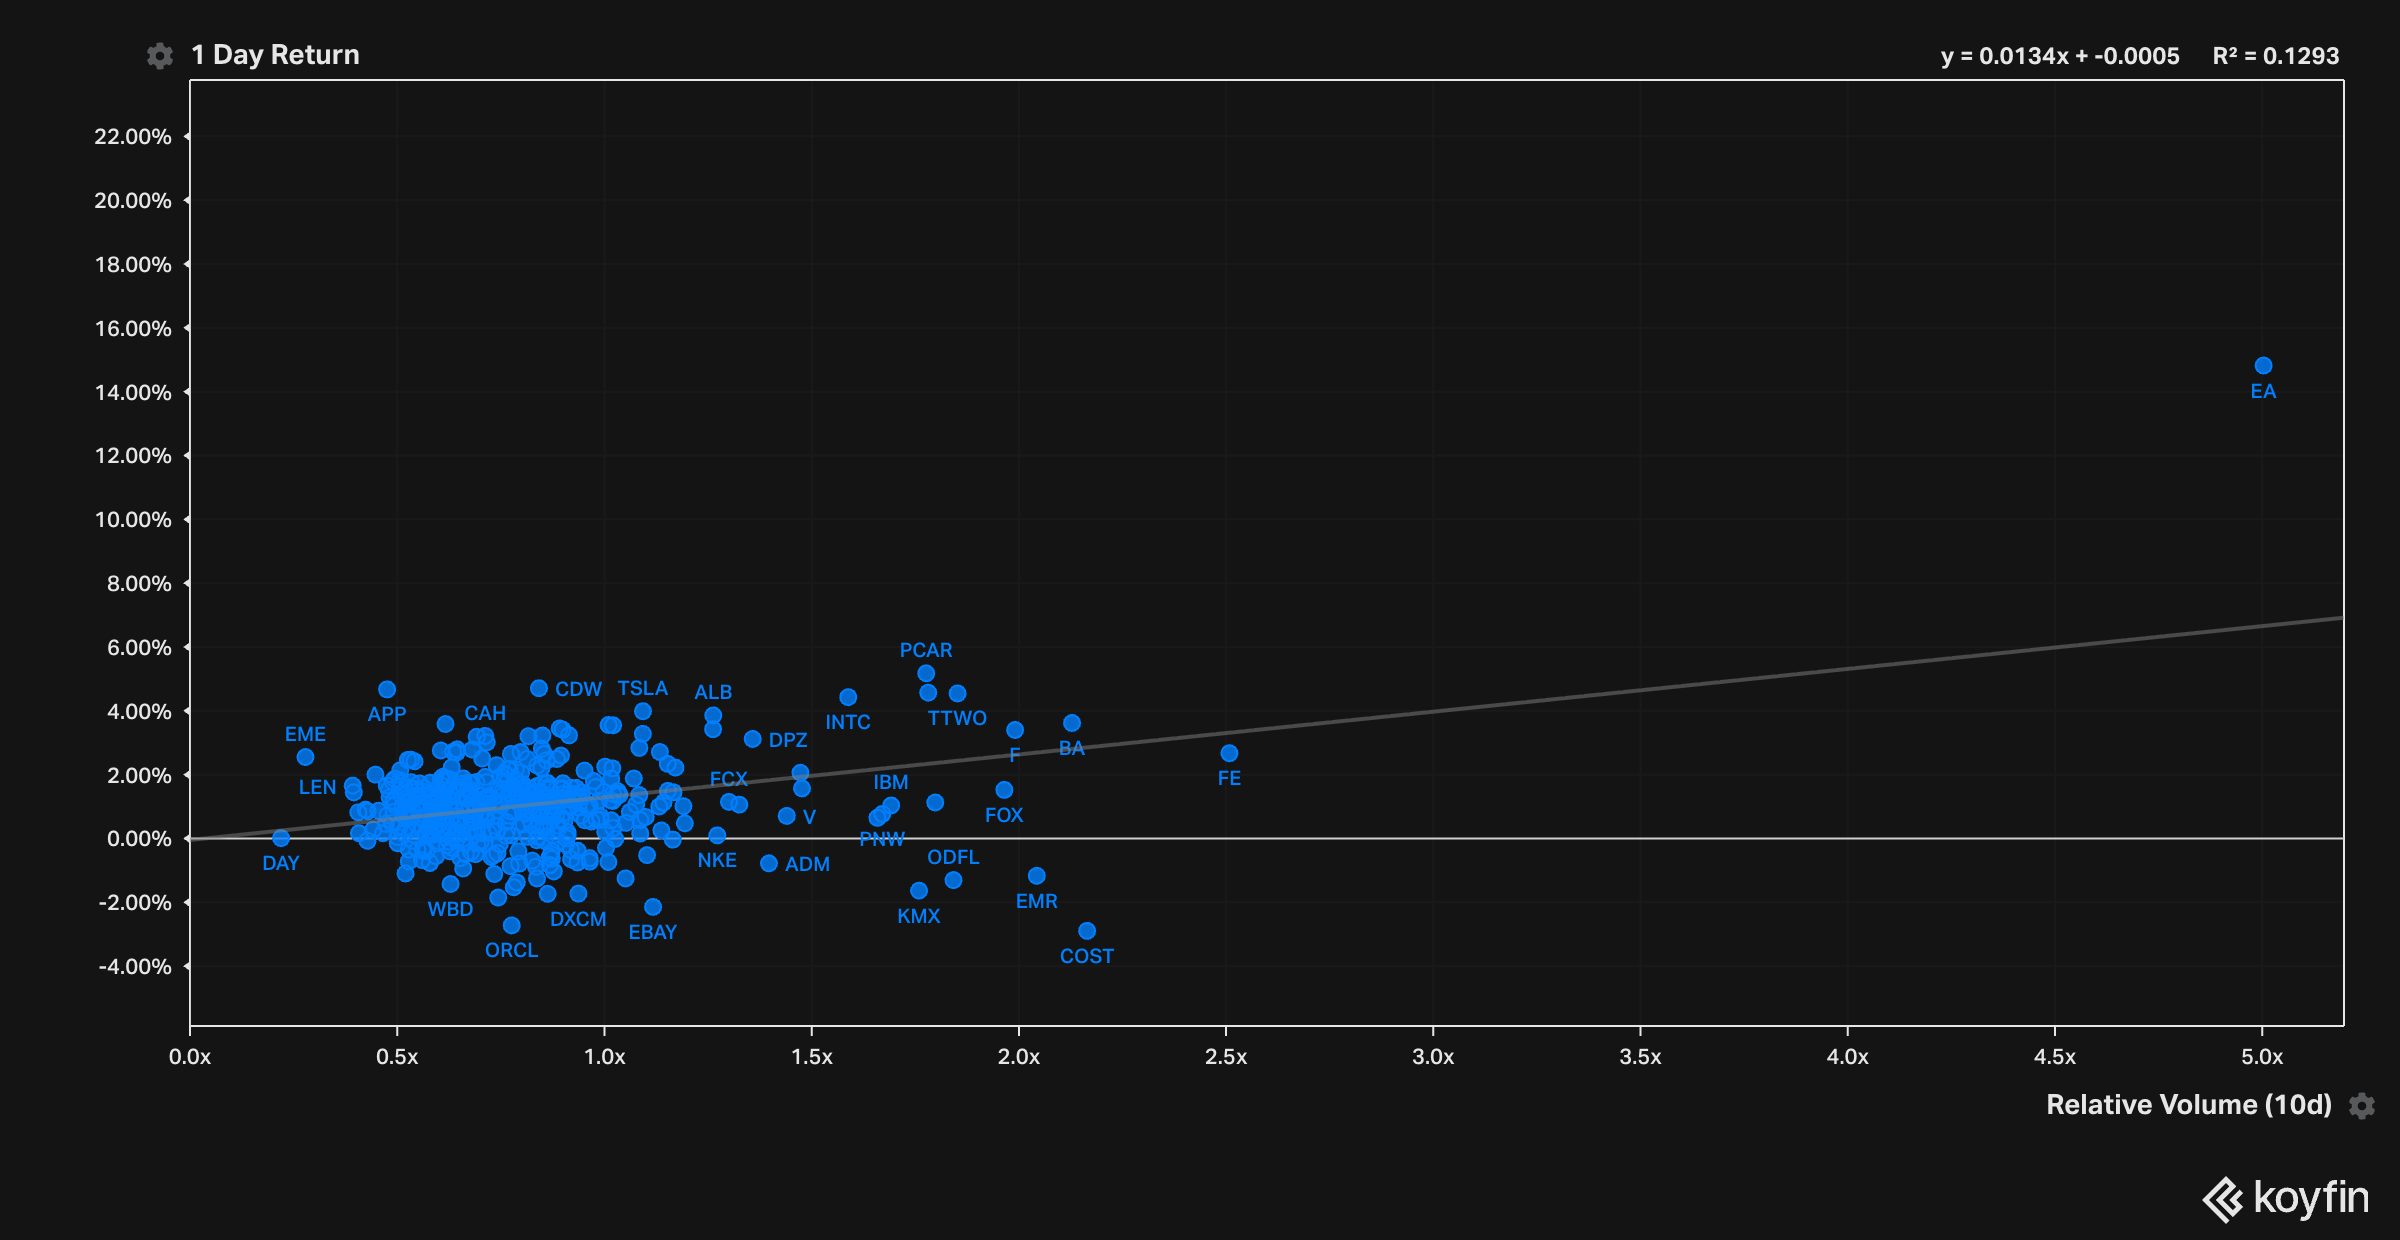This screenshot has width=2400, height=1240.
Task: Click the COST data point
Action: 1087,931
